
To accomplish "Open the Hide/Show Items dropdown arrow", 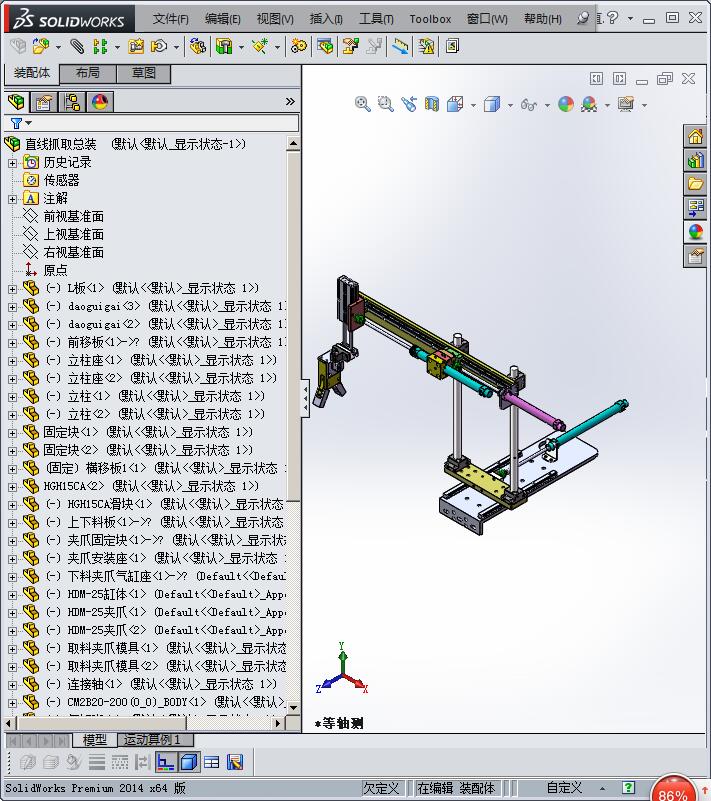I will (x=547, y=105).
